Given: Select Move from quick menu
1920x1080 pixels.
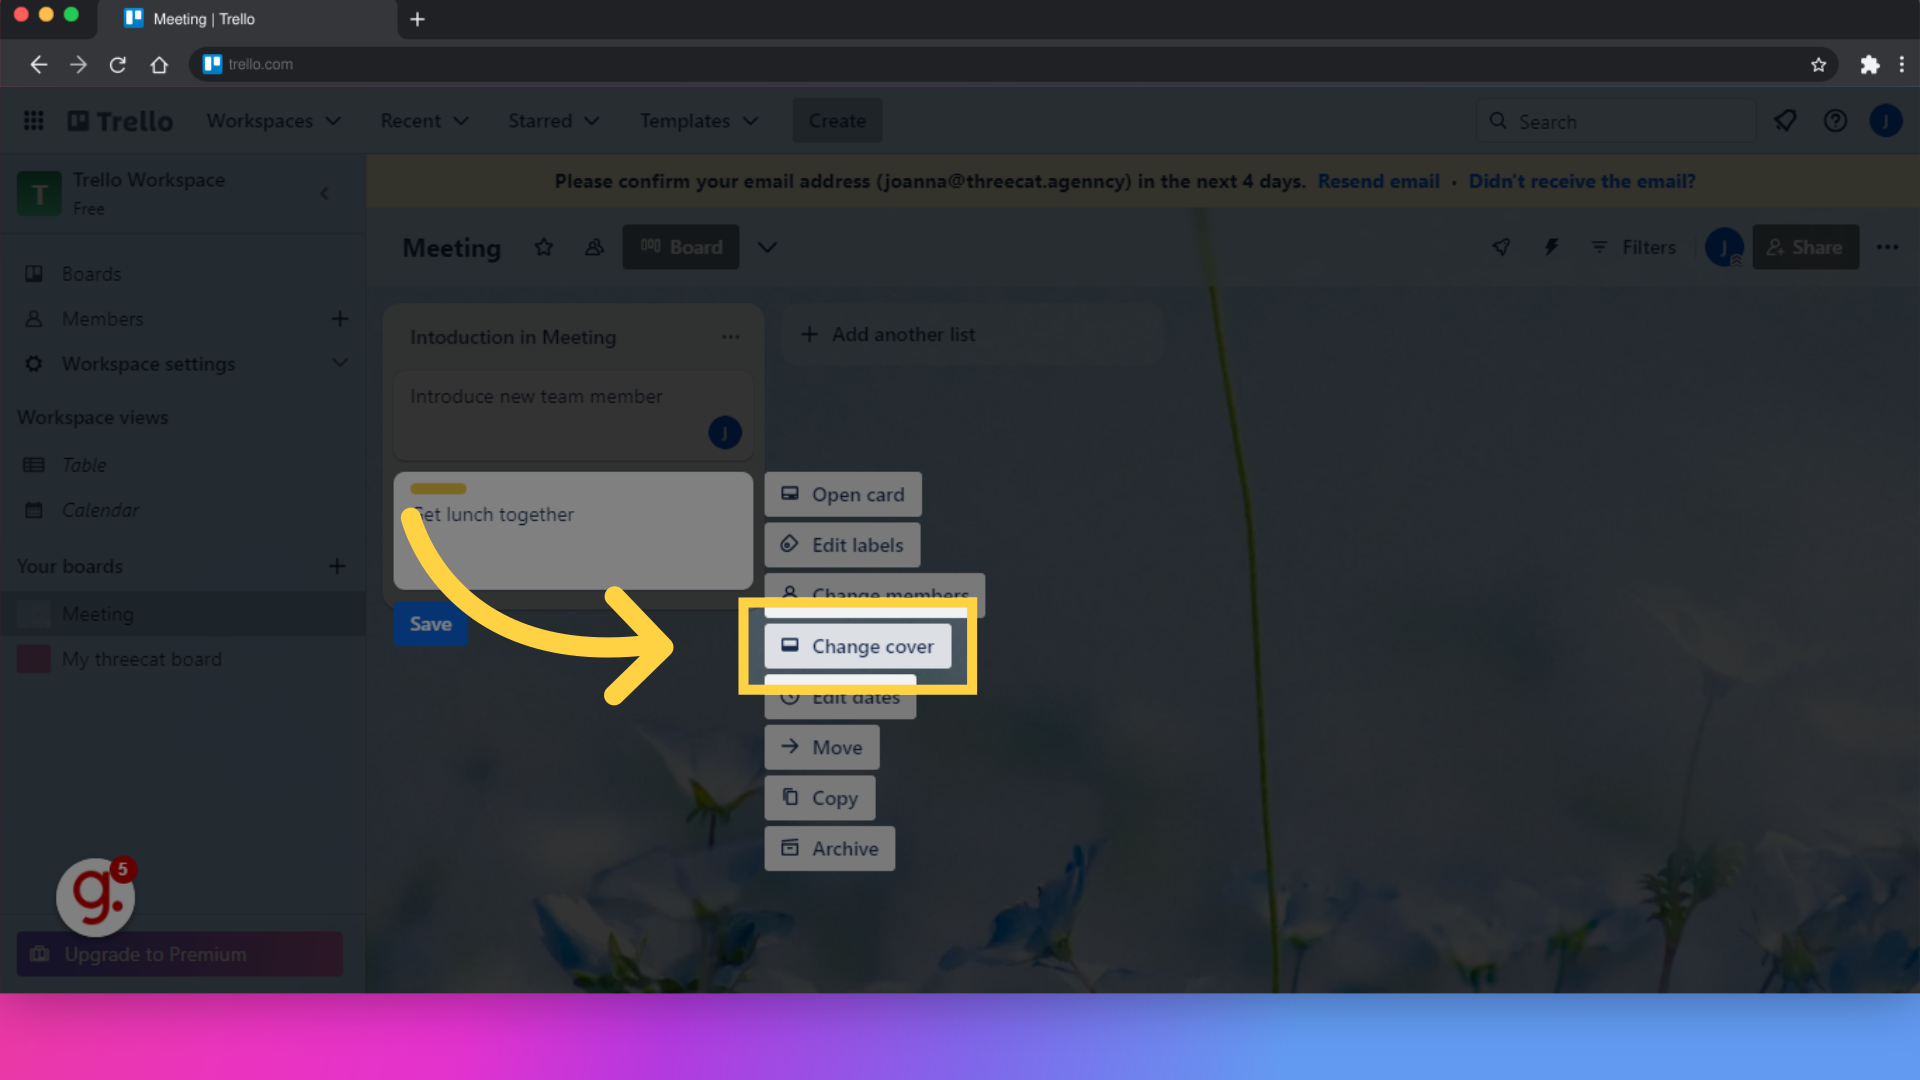Looking at the screenshot, I should 822,747.
